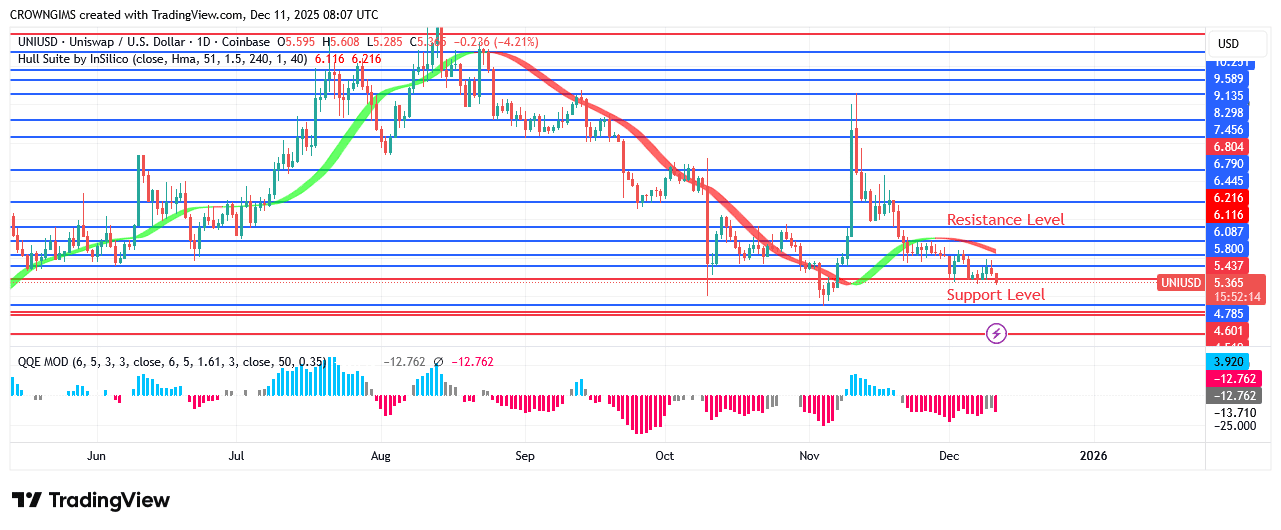This screenshot has width=1281, height=530.
Task: Click the 8.298 price label
Action: [x=1228, y=113]
